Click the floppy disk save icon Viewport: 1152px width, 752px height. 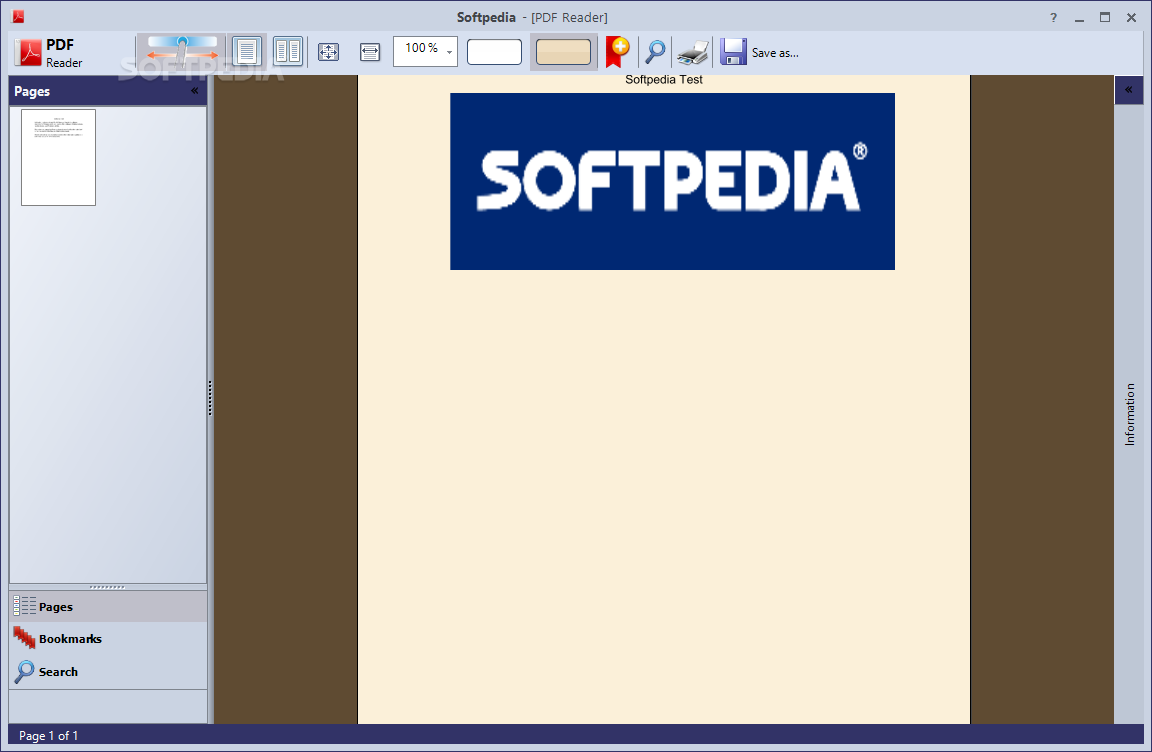pos(733,51)
